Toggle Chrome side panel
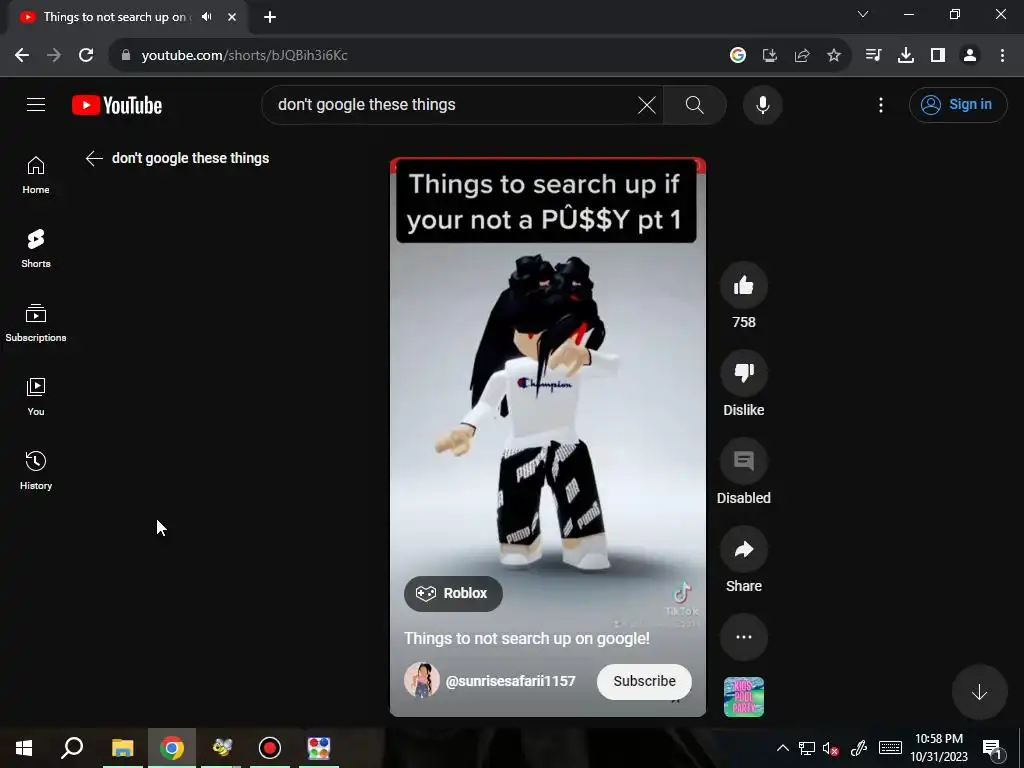The height and width of the screenshot is (768, 1024). coord(938,56)
